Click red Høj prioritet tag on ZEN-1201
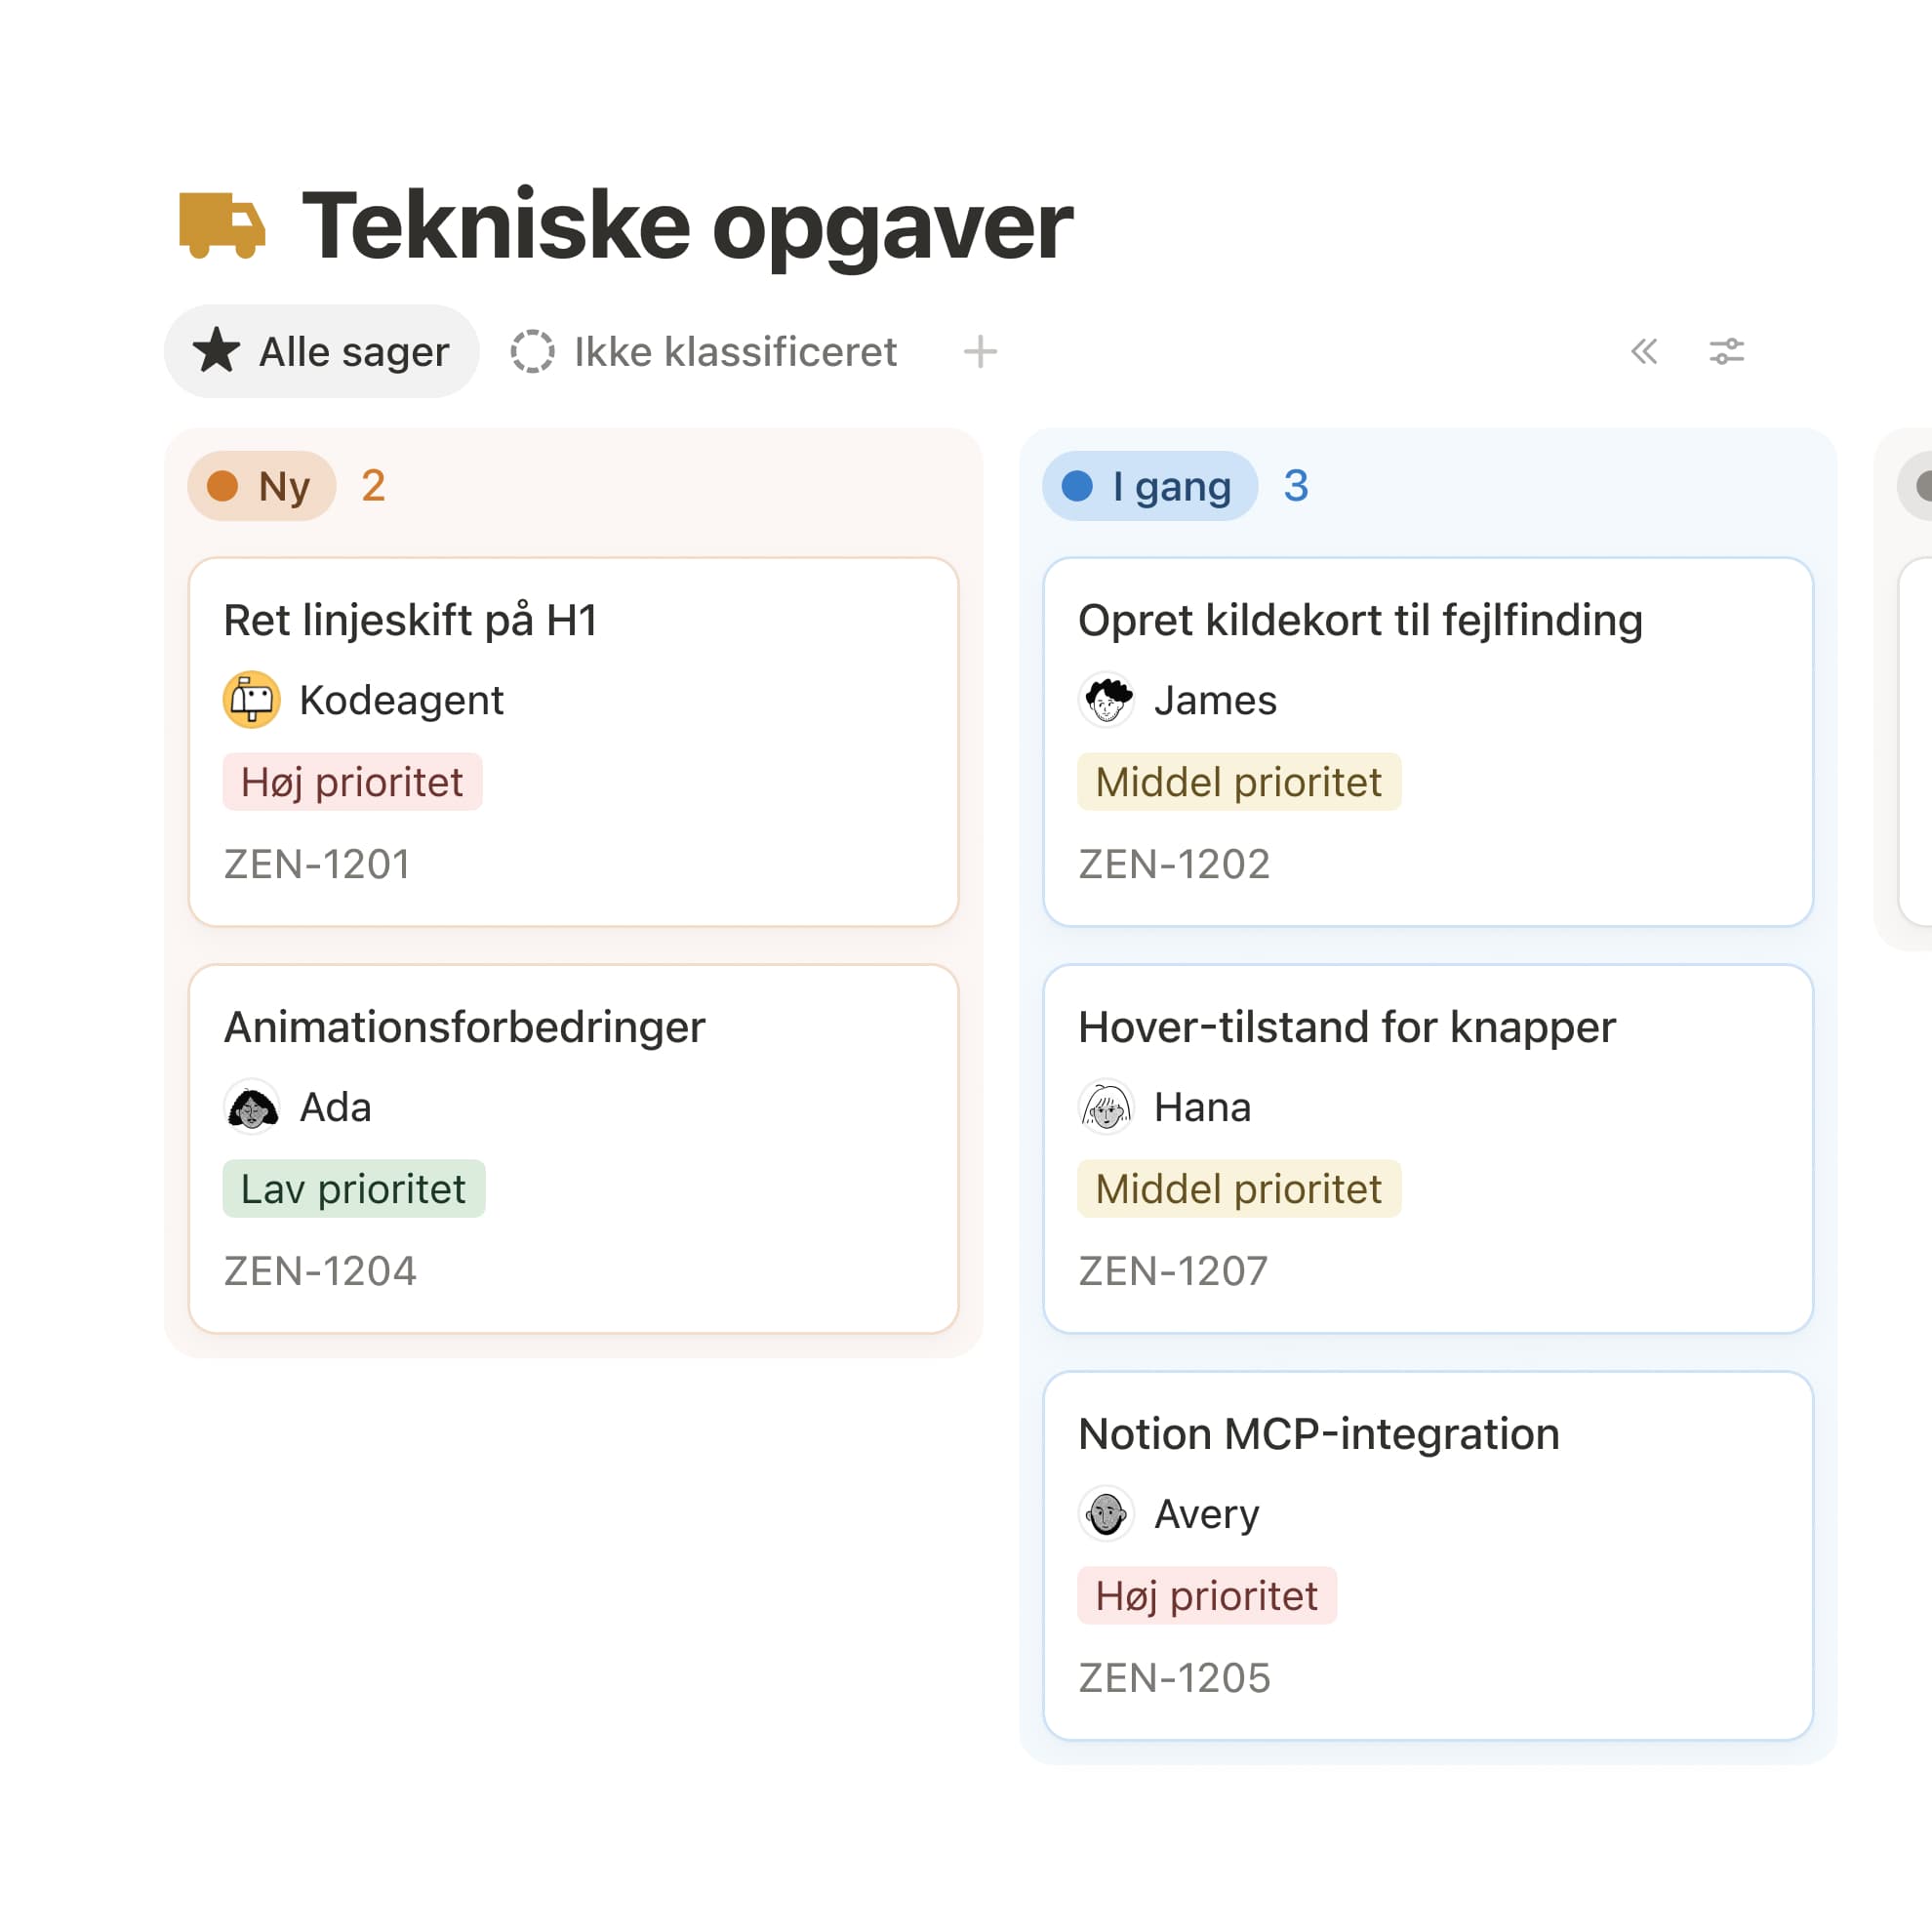 352,782
